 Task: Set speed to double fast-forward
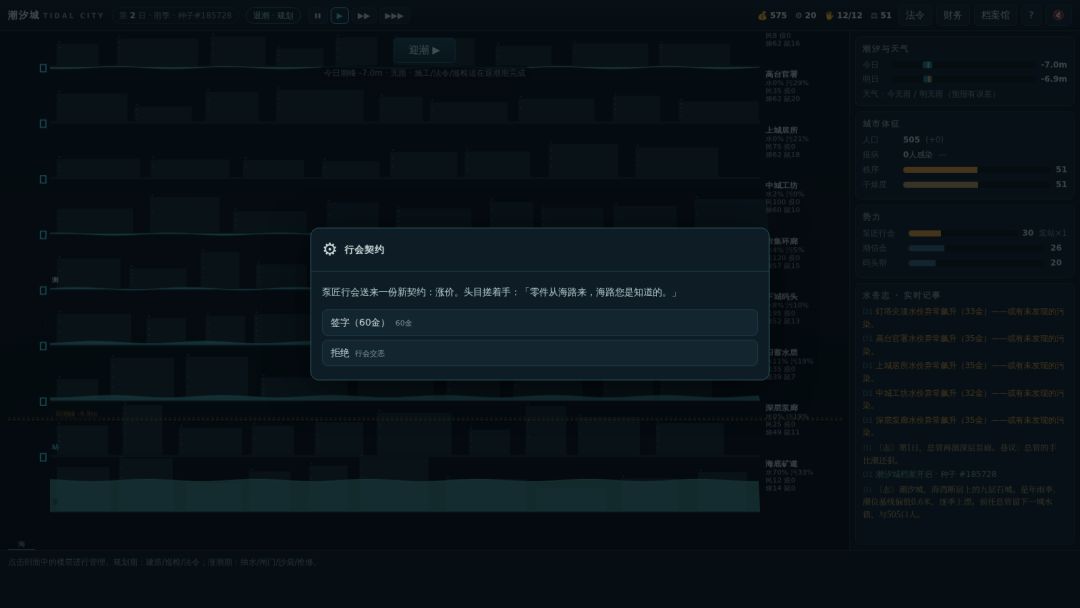(364, 16)
